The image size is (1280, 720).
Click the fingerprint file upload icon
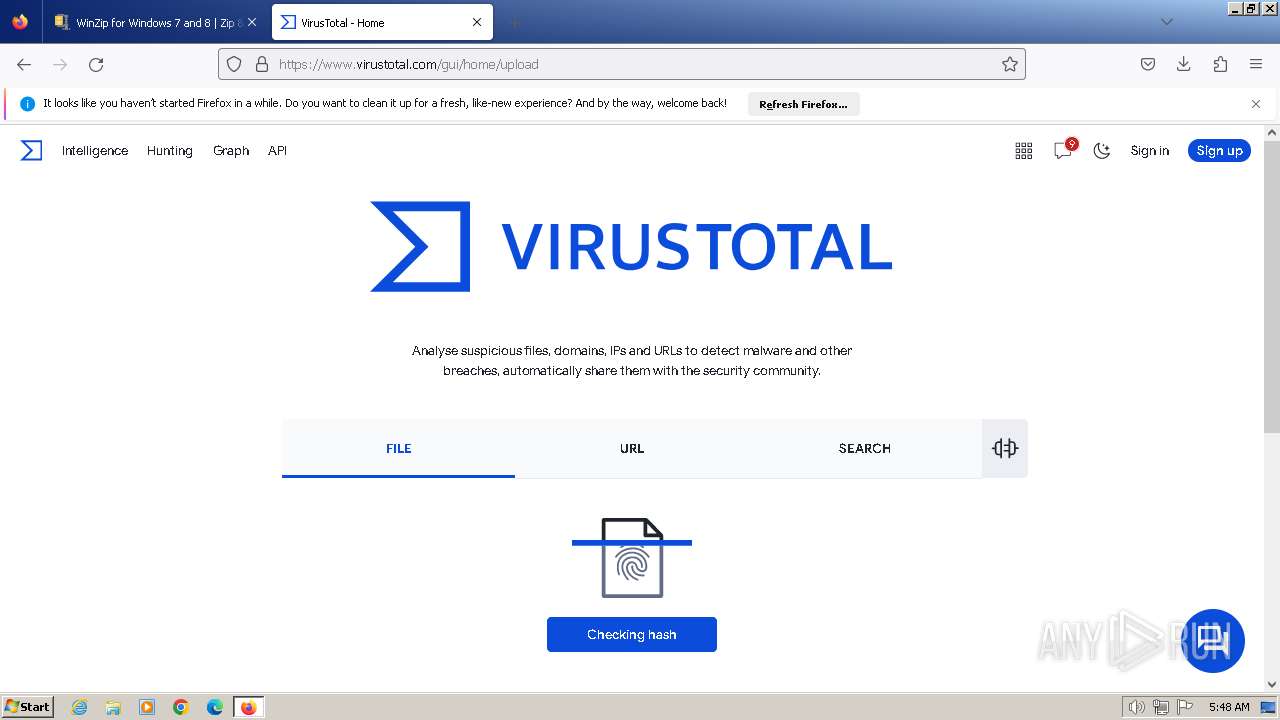click(632, 558)
